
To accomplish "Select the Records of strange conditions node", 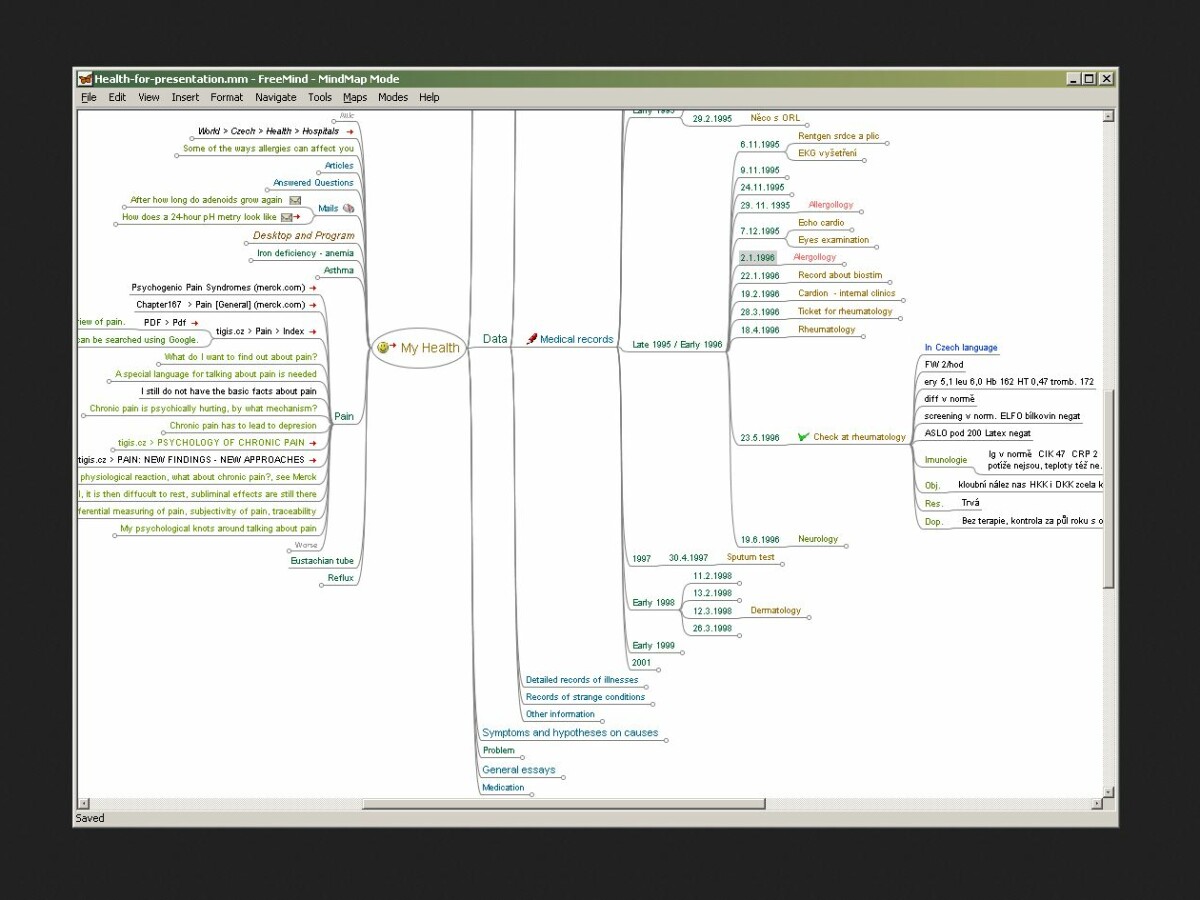I will (585, 697).
